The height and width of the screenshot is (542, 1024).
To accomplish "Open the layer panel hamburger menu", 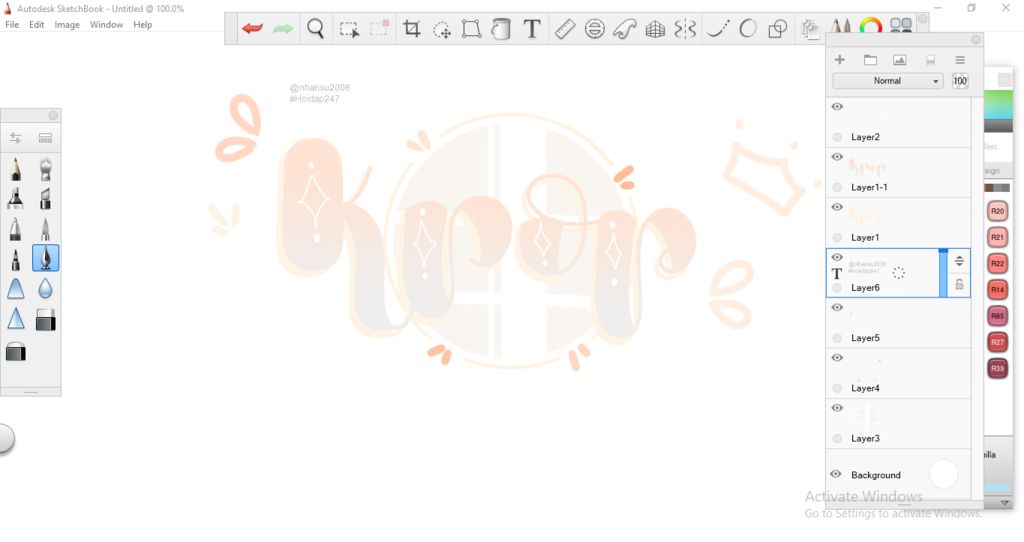I will point(959,60).
